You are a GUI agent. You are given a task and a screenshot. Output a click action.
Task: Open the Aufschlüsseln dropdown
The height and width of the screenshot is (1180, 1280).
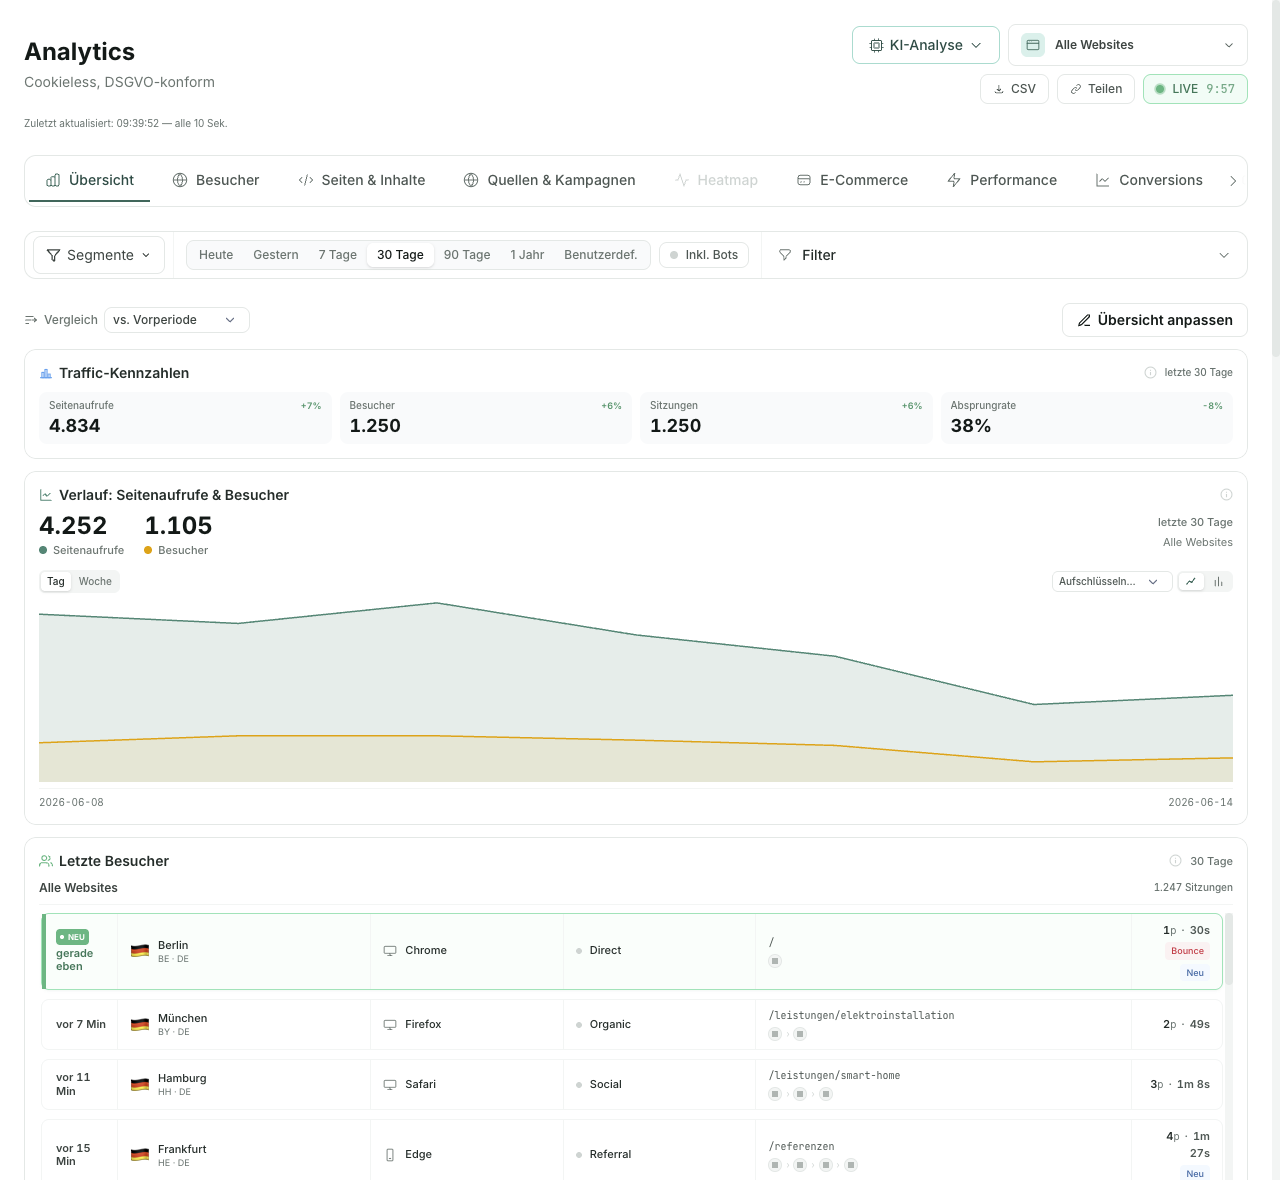(x=1112, y=582)
